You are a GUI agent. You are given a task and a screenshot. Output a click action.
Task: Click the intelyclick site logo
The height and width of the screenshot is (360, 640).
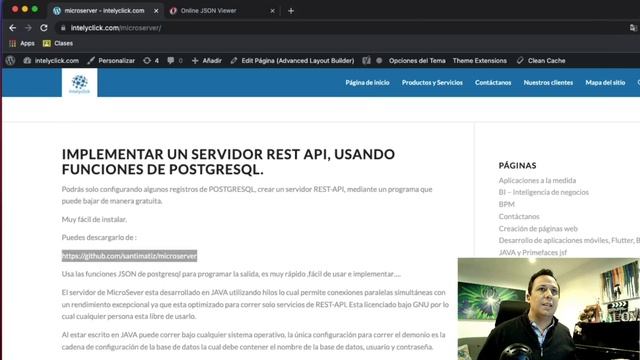[80, 83]
